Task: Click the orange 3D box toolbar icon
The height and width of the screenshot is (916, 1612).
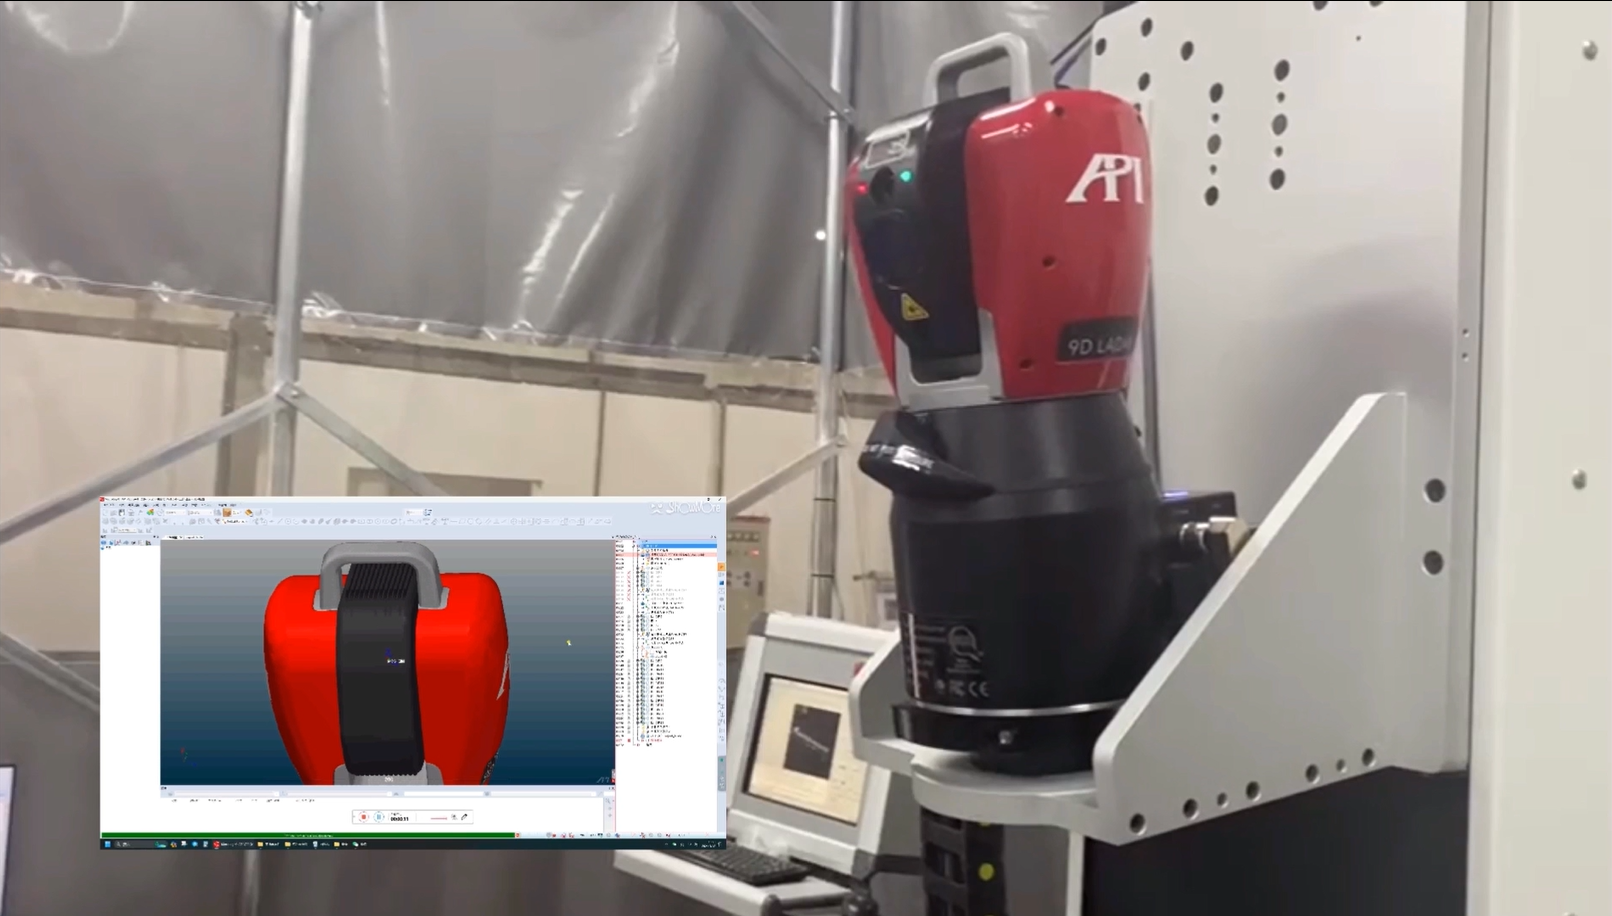Action: pyautogui.click(x=226, y=512)
